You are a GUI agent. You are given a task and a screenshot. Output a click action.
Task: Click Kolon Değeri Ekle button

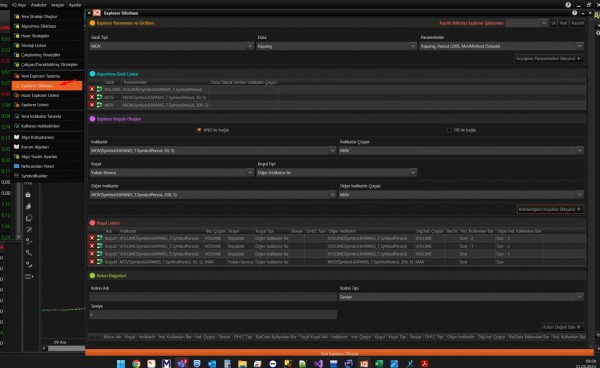coord(562,327)
